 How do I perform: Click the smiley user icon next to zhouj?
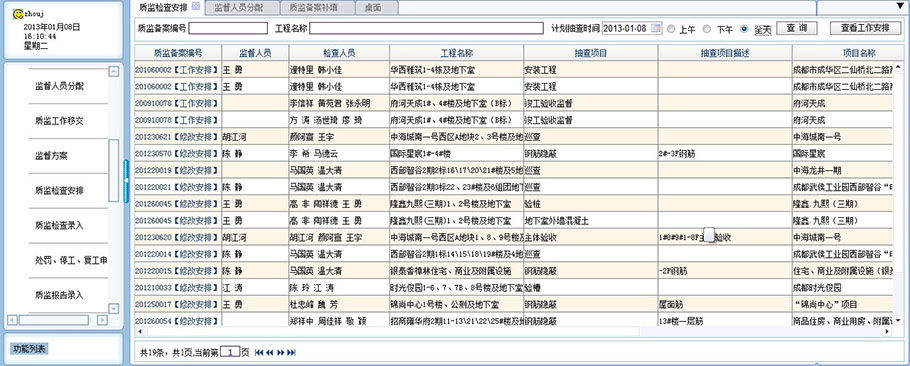point(18,14)
